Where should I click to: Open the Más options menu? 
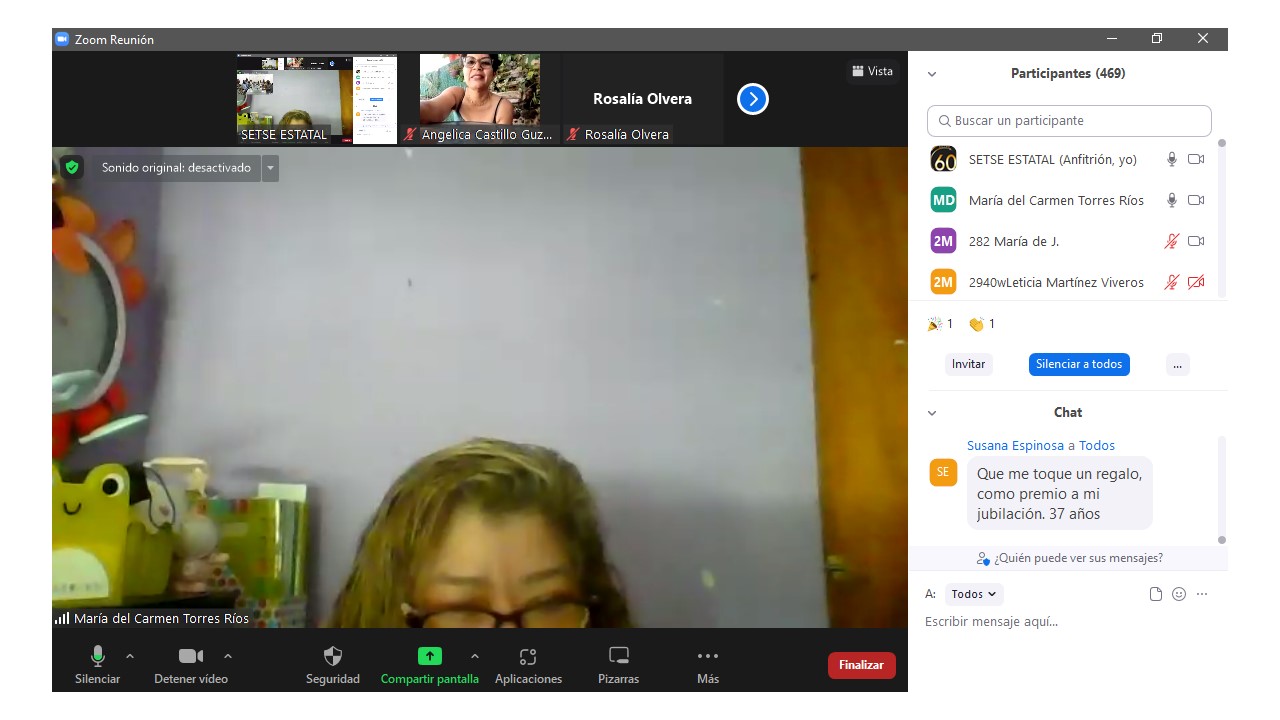pos(708,657)
